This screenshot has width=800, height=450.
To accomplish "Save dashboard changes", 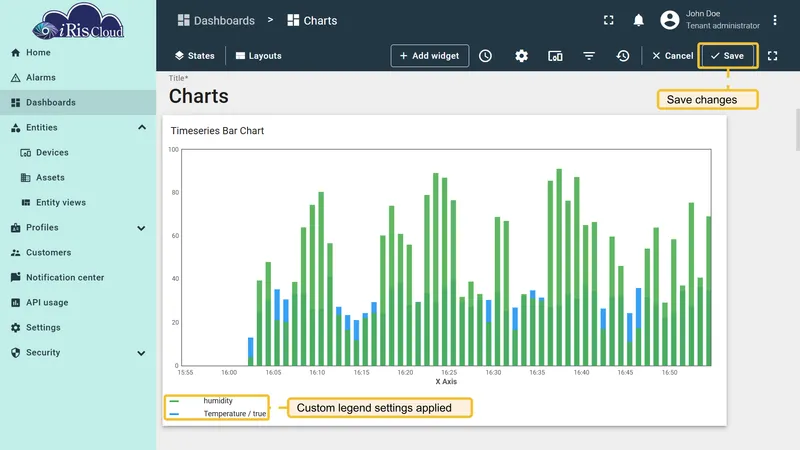I will (728, 56).
